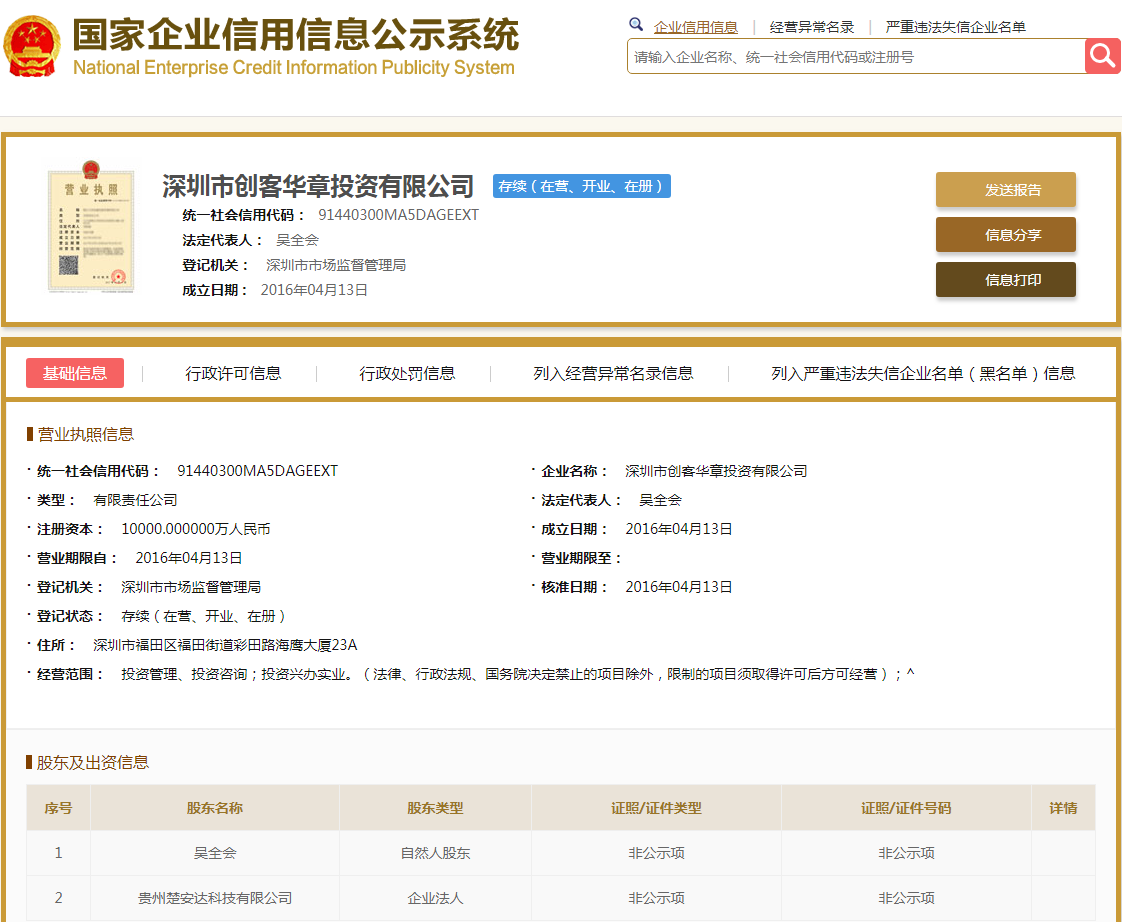This screenshot has width=1122, height=922.
Task: Switch to the 行政处罚信息 tab
Action: pyautogui.click(x=407, y=373)
